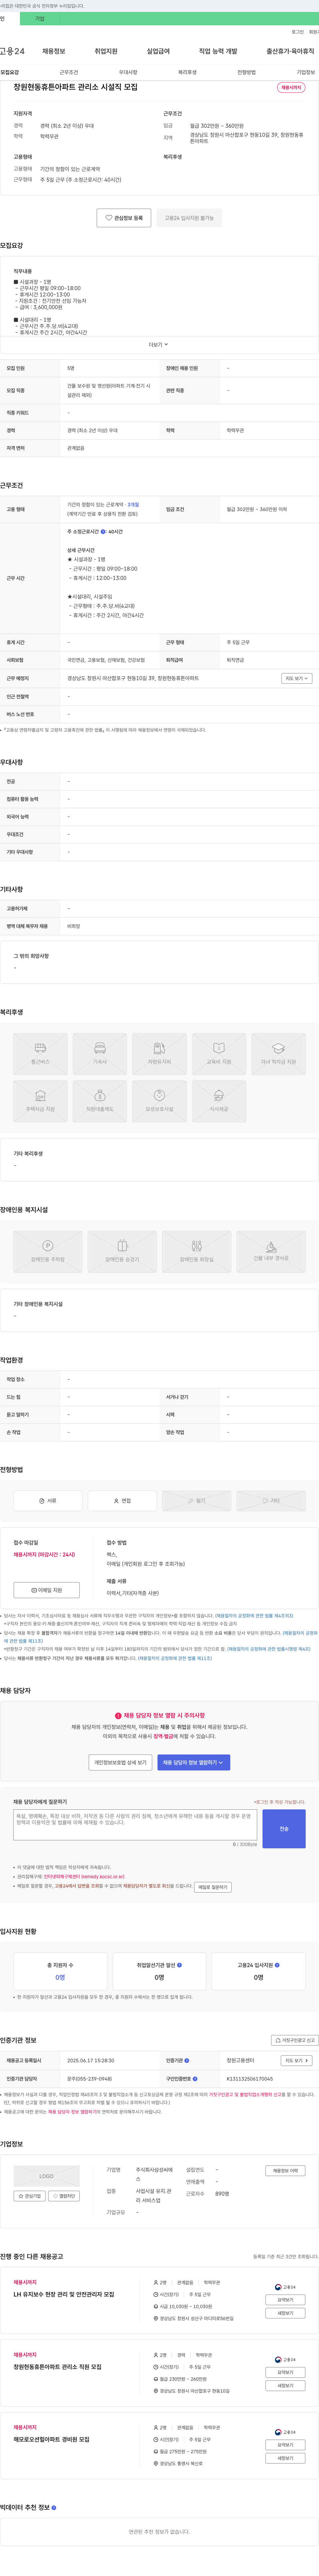Screen dimensions: 319x2576
Task: Click info icon beside 취업알선기관 알선
Action: tap(179, 1965)
